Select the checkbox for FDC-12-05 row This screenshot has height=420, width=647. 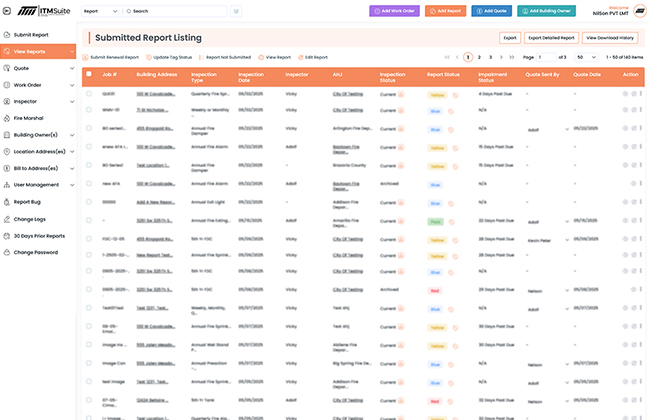(89, 238)
